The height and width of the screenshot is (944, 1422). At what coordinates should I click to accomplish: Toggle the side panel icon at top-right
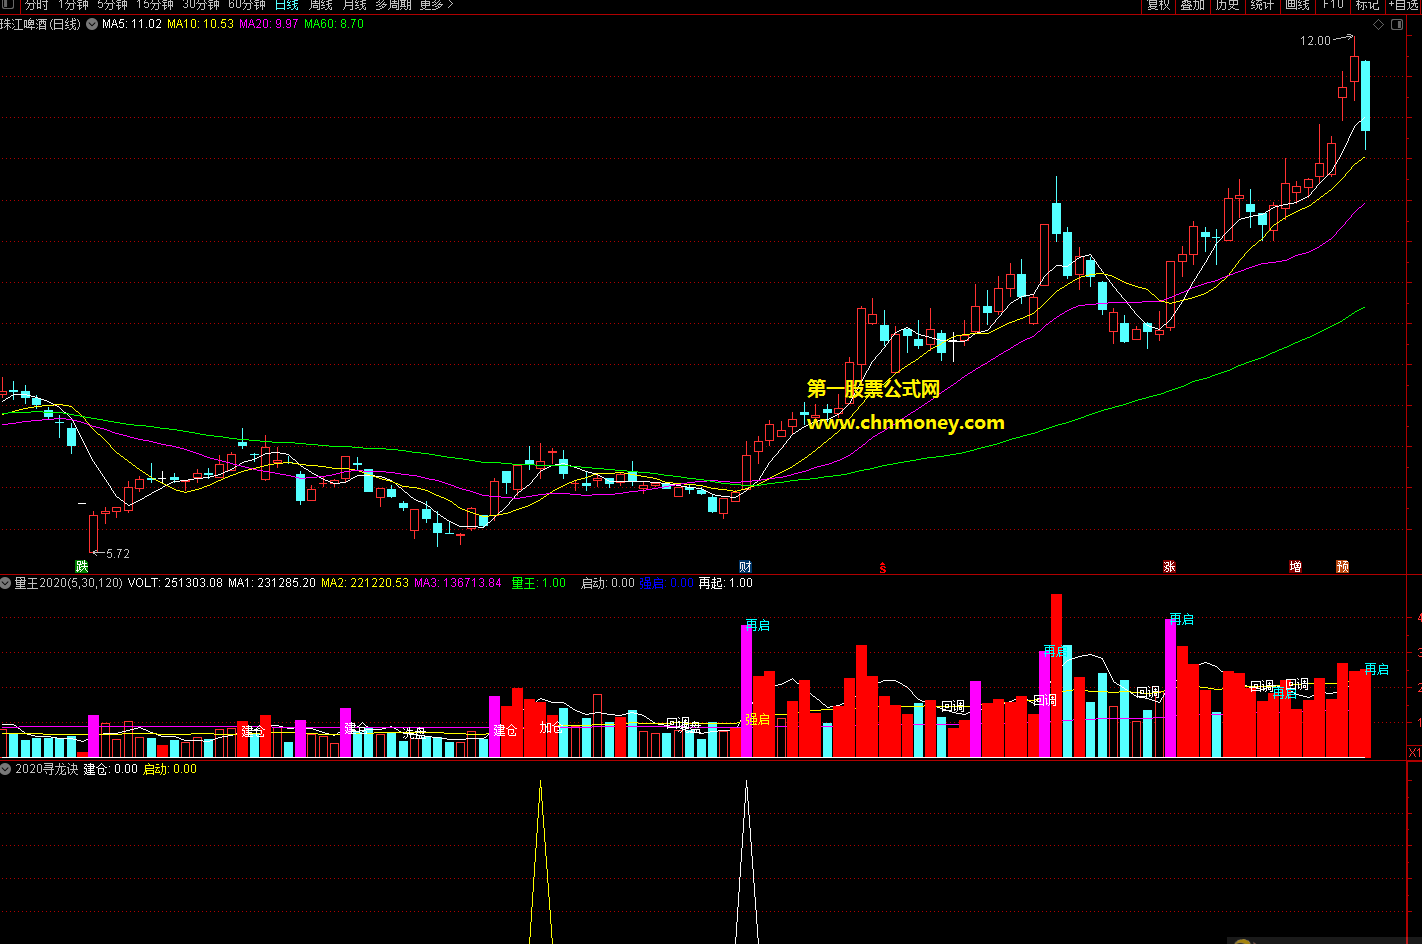[x=1396, y=24]
